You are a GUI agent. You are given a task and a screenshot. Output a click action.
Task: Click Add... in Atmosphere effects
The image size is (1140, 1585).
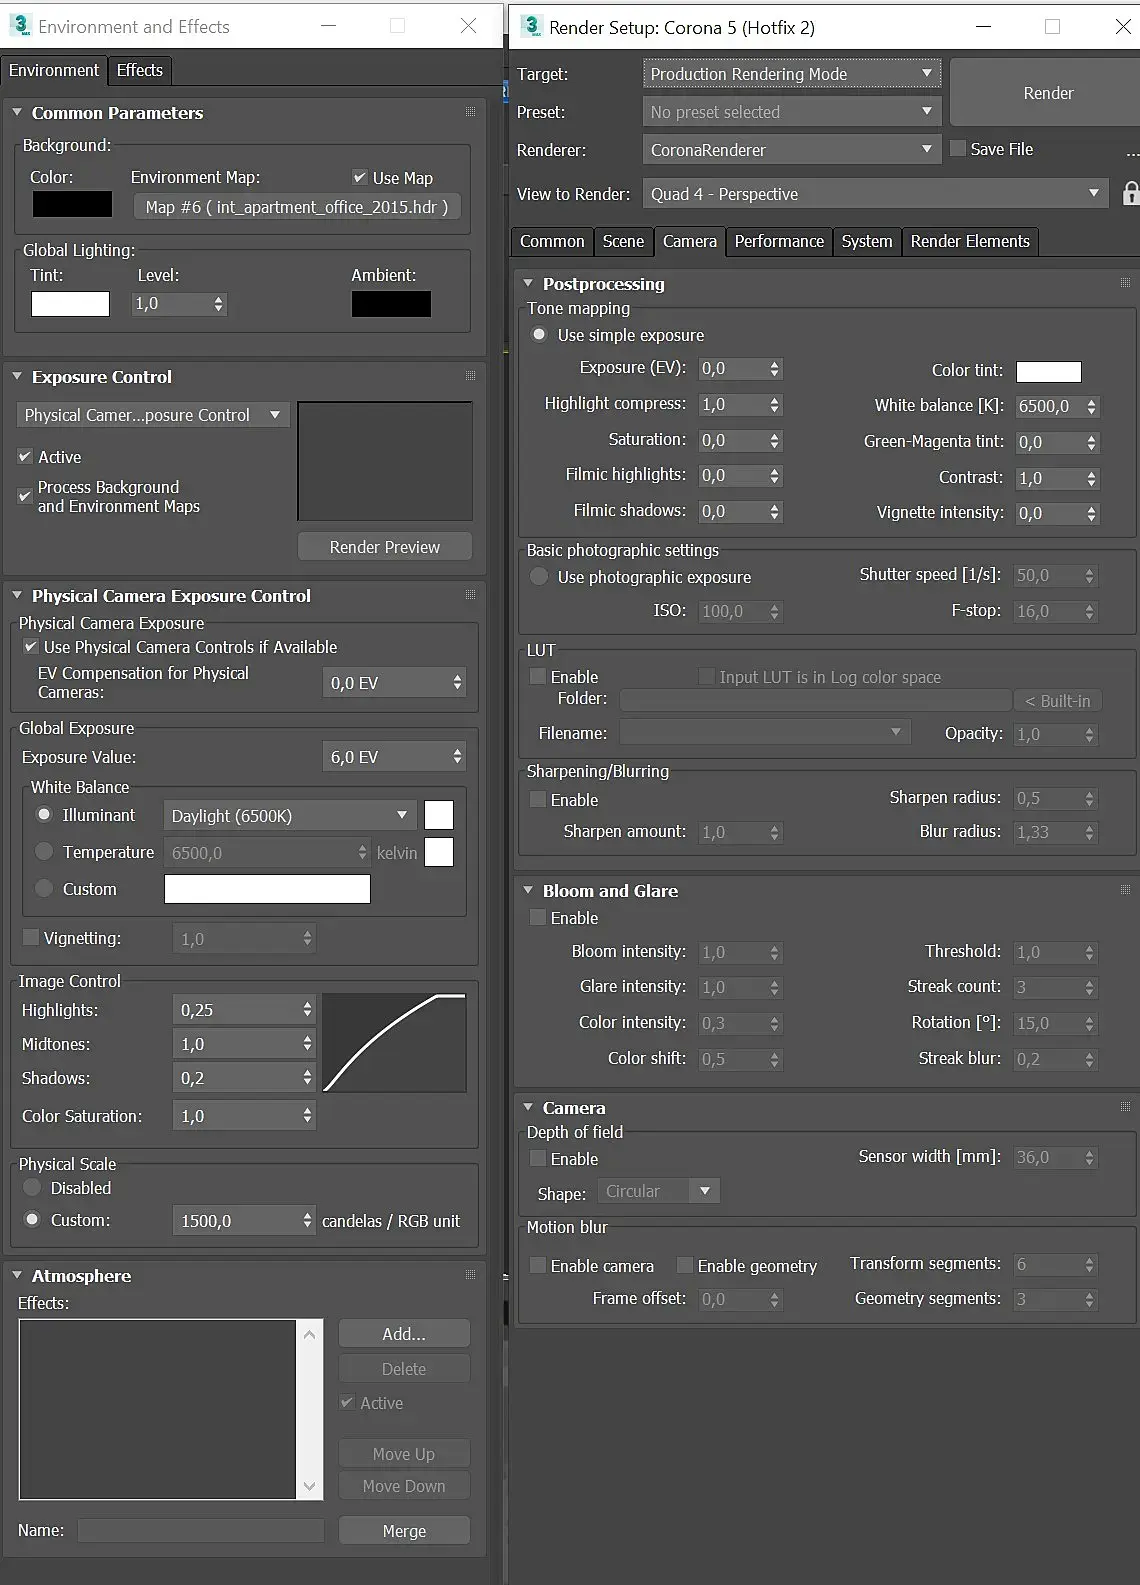click(x=404, y=1334)
